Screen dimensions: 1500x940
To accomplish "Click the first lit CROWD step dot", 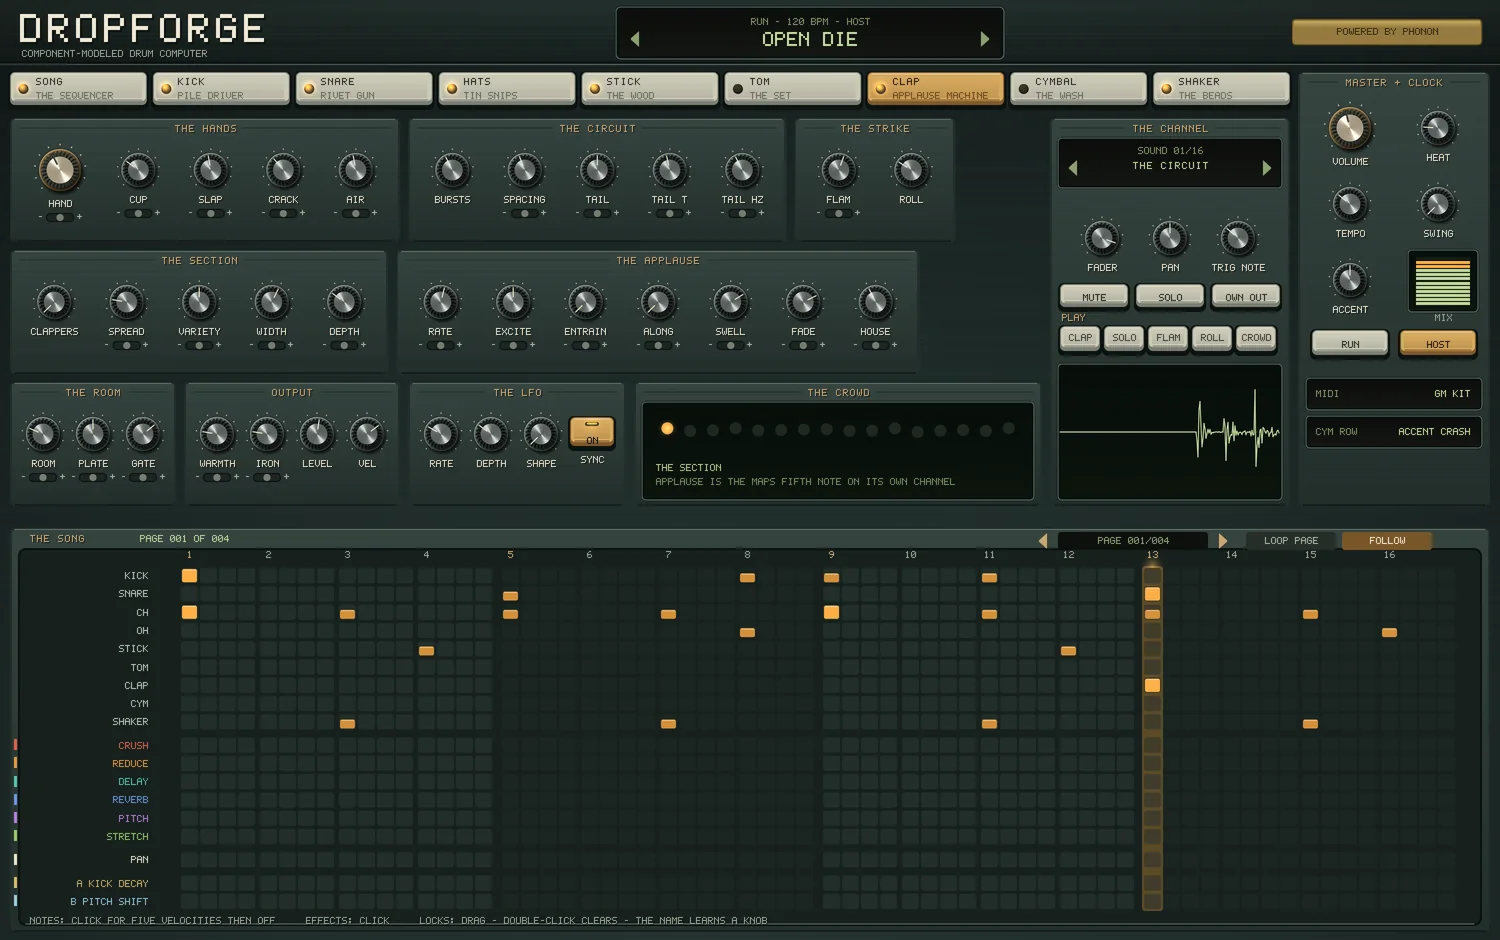I will tap(667, 429).
